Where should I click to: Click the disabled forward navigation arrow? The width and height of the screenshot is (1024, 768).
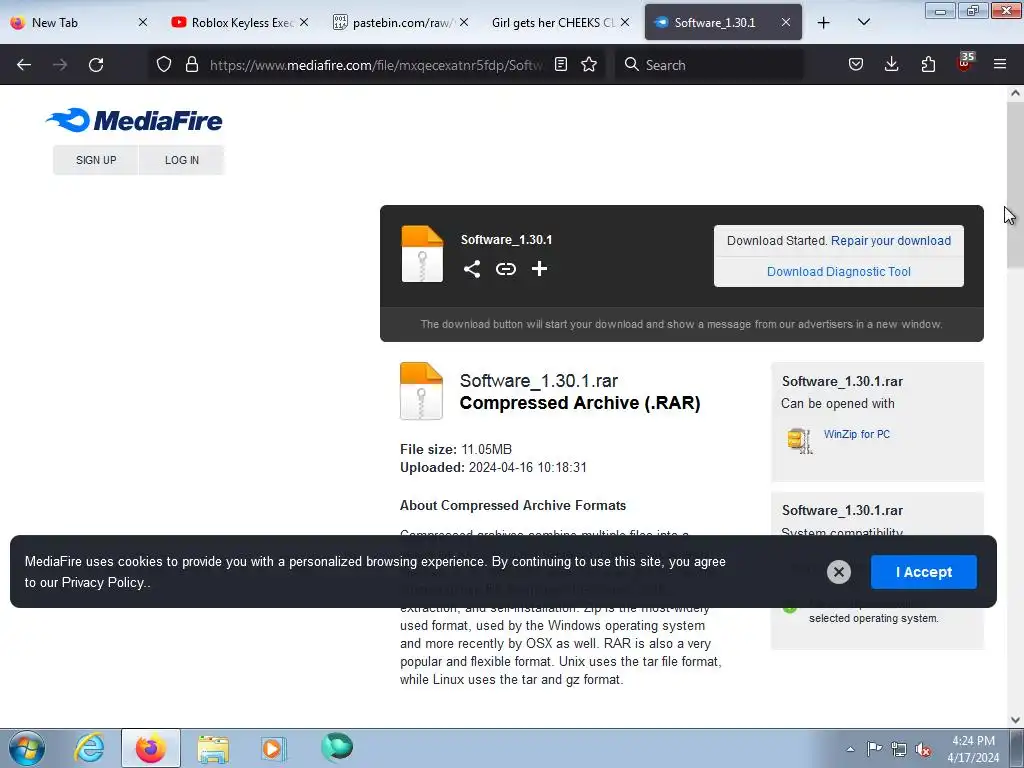(60, 65)
